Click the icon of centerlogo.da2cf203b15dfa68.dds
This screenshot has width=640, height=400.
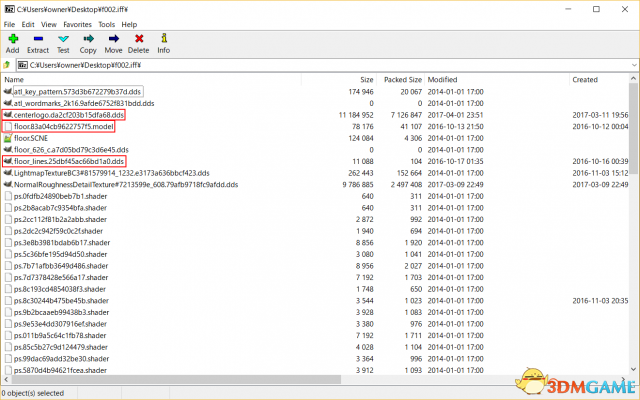click(x=8, y=115)
